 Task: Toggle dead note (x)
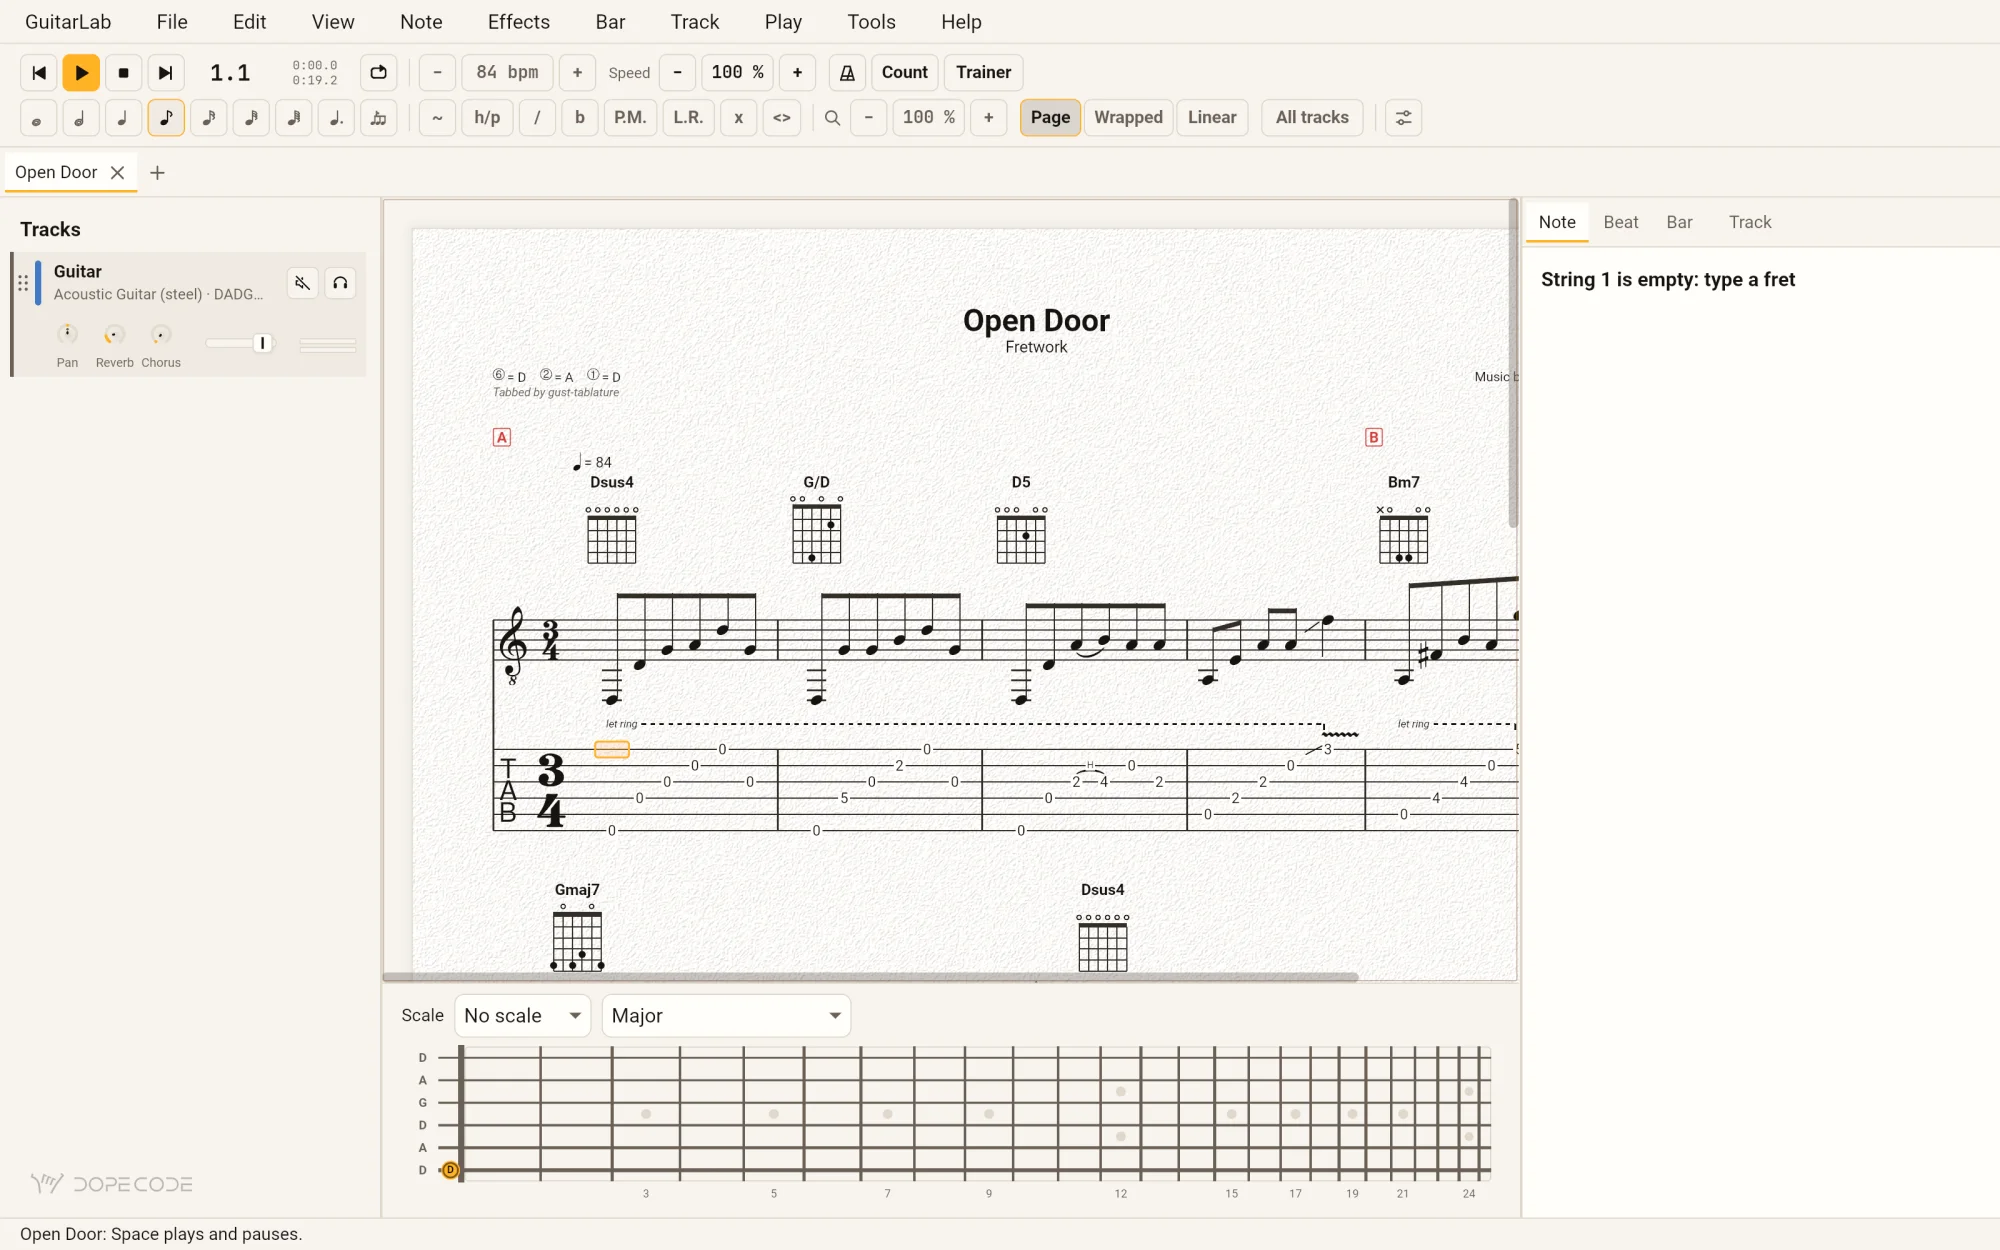coord(739,118)
